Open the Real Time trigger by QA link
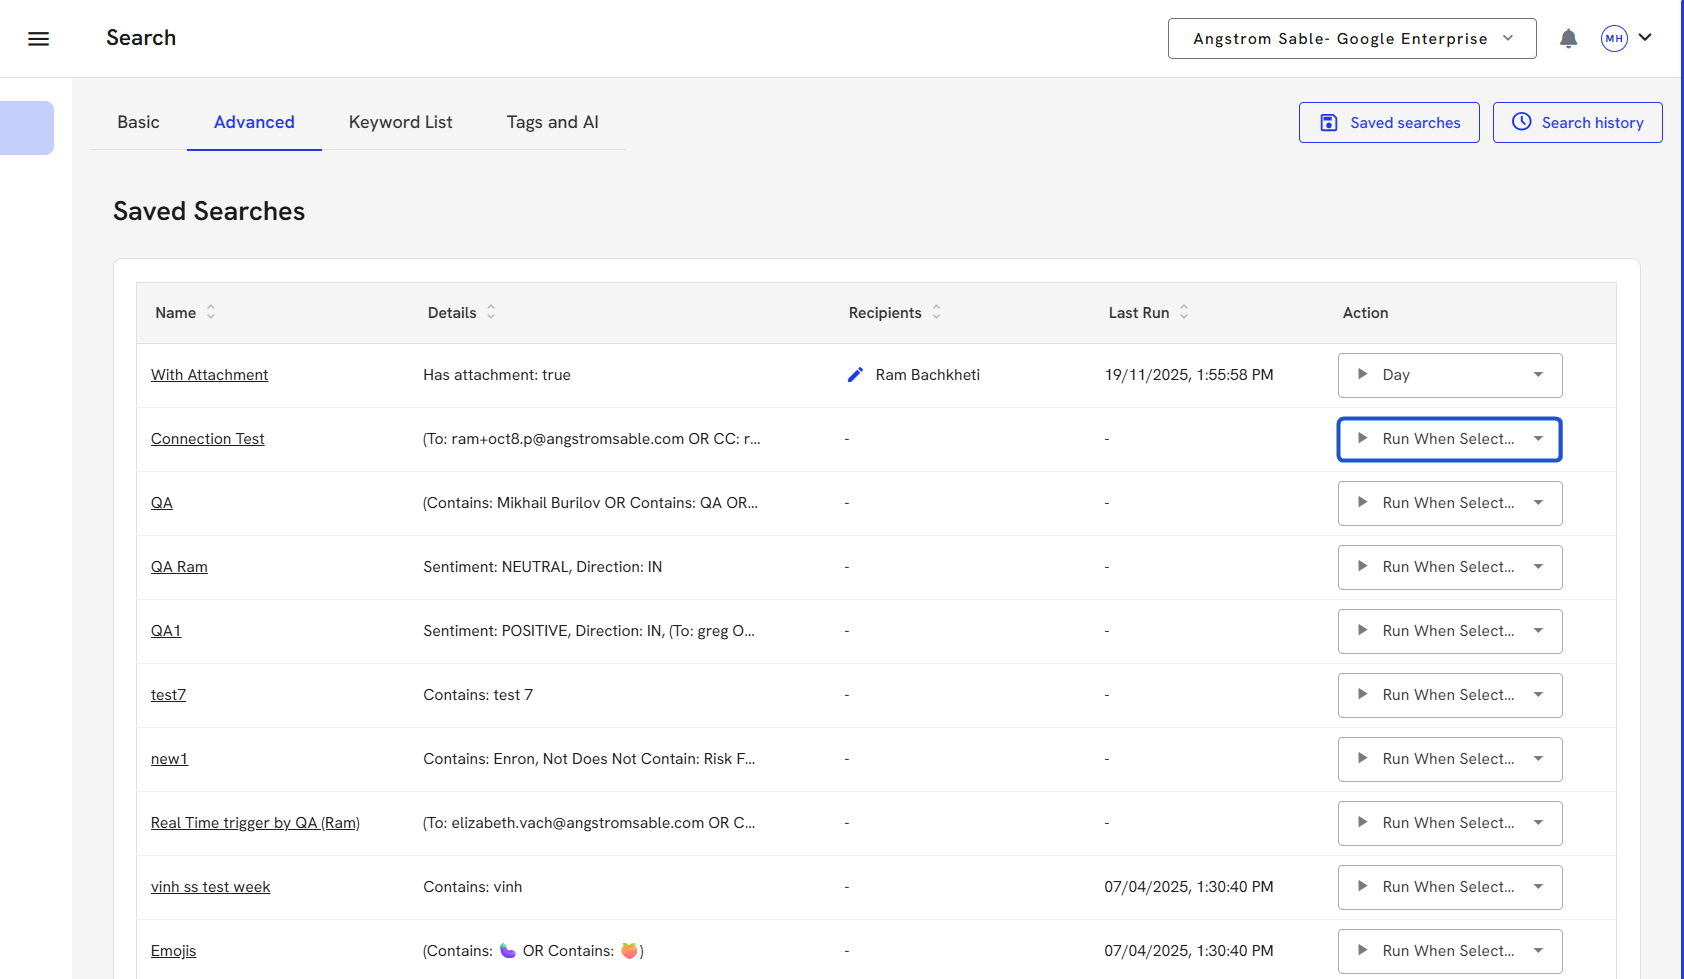The height and width of the screenshot is (979, 1684). pos(255,823)
